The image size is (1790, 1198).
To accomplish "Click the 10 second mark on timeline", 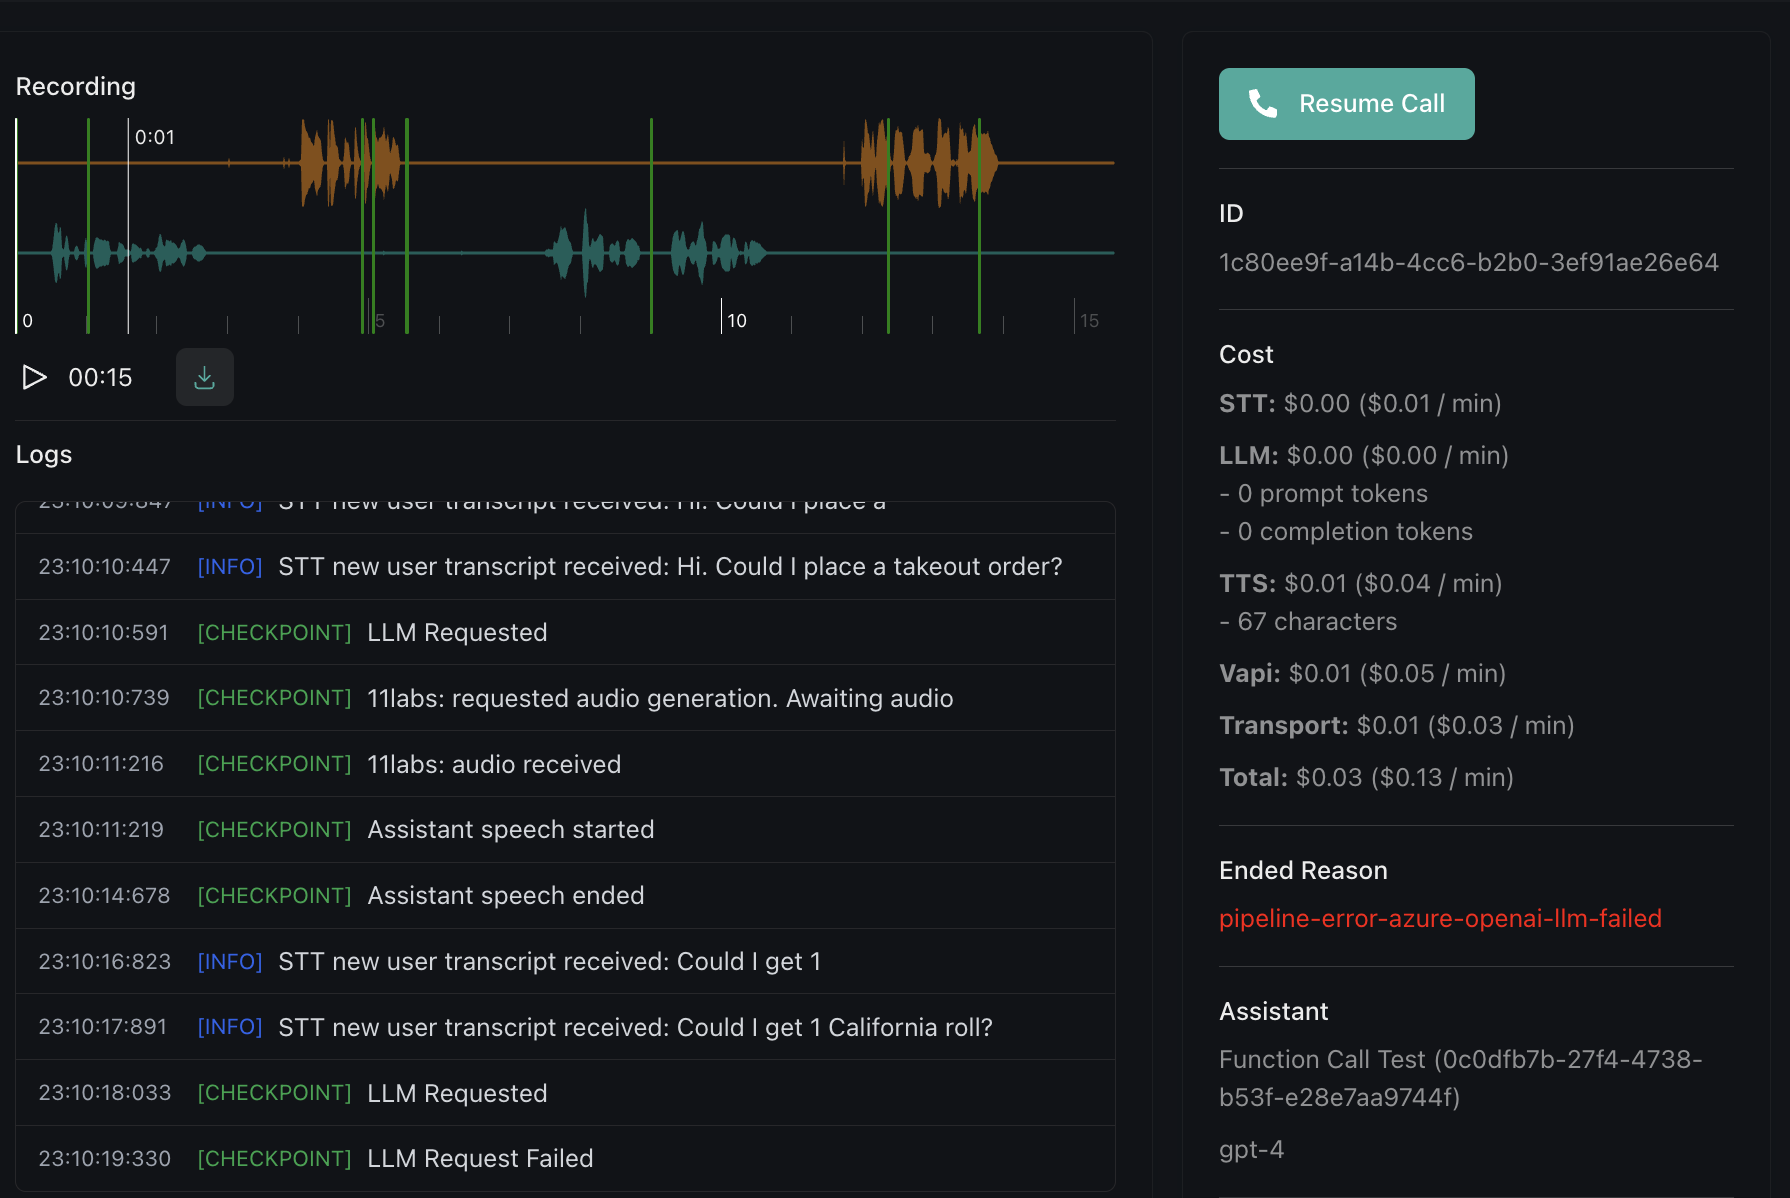I will (736, 320).
